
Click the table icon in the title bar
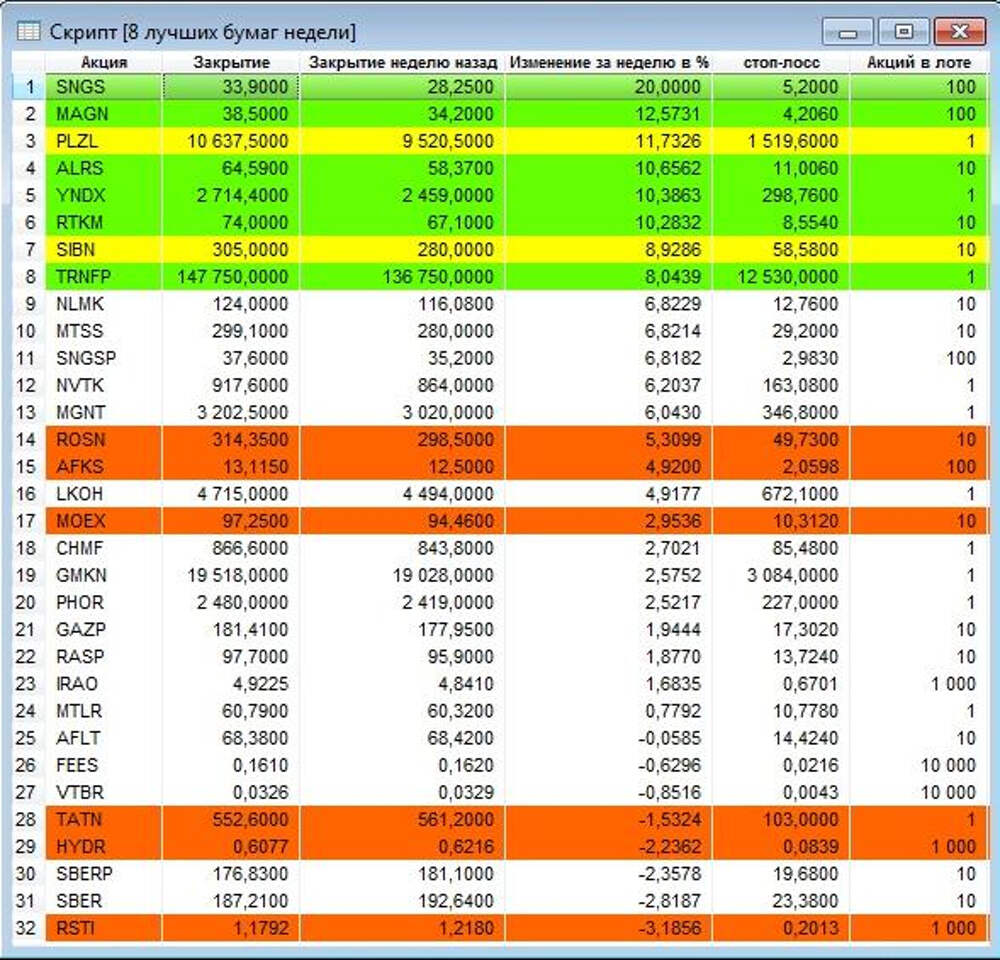coord(29,32)
